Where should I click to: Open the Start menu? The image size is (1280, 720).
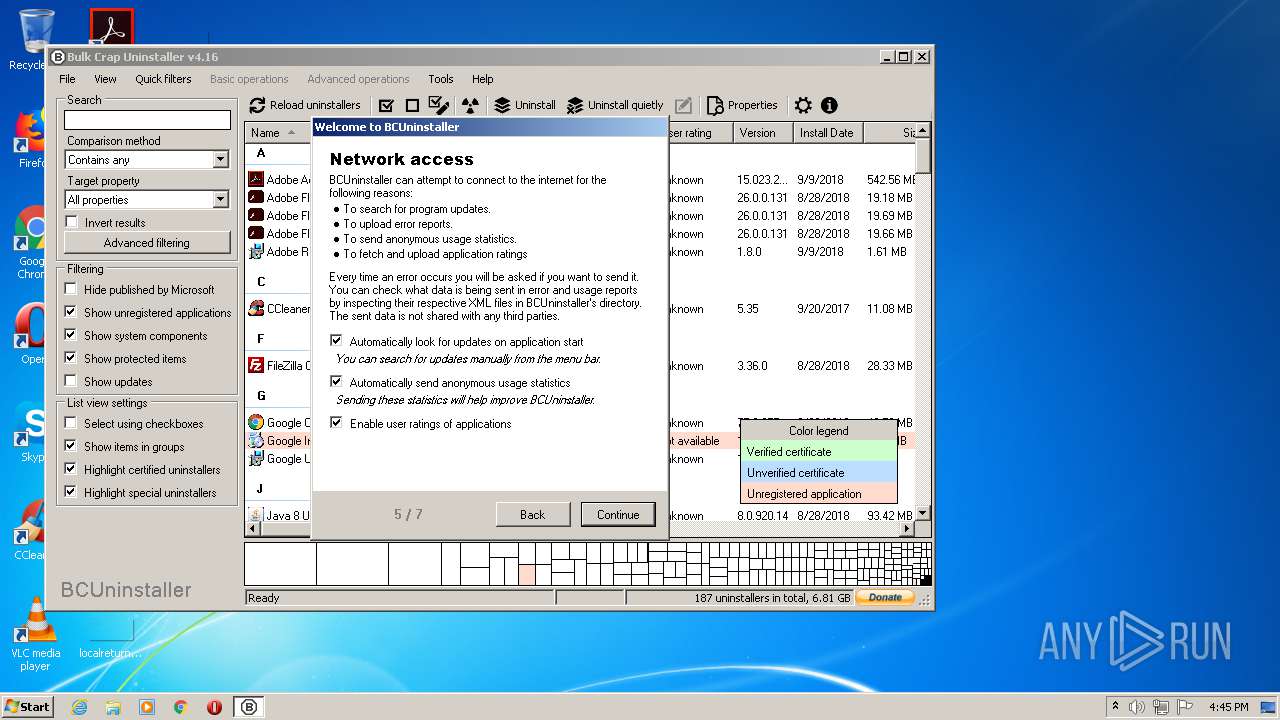pos(27,706)
